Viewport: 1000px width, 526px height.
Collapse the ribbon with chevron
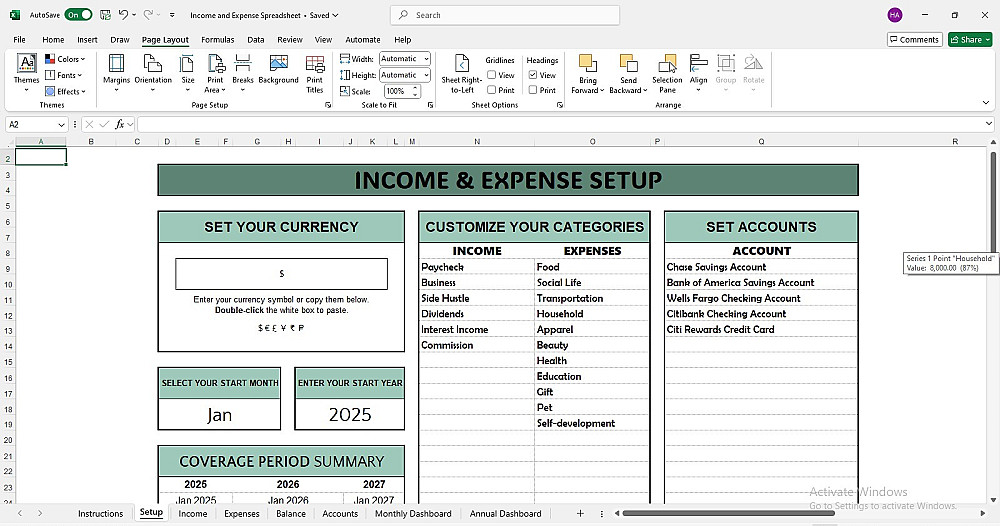[x=986, y=103]
